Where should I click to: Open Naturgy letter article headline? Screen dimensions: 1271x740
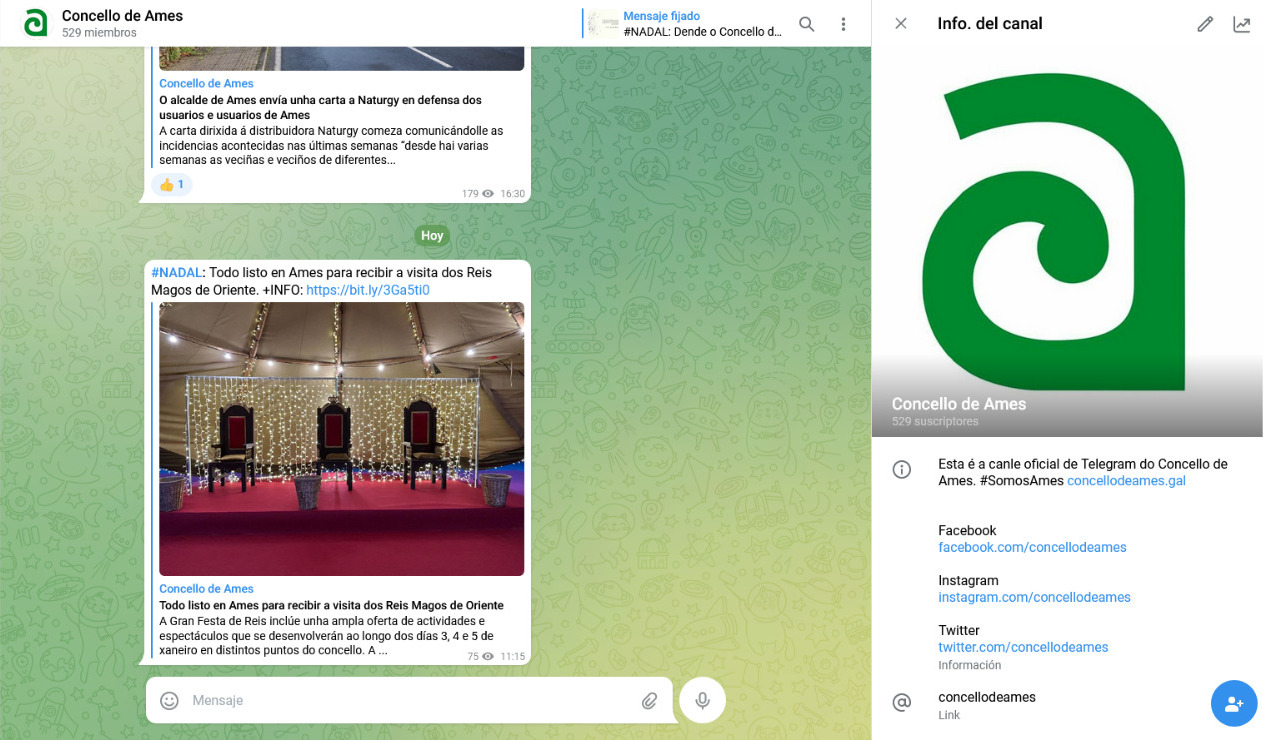click(320, 108)
